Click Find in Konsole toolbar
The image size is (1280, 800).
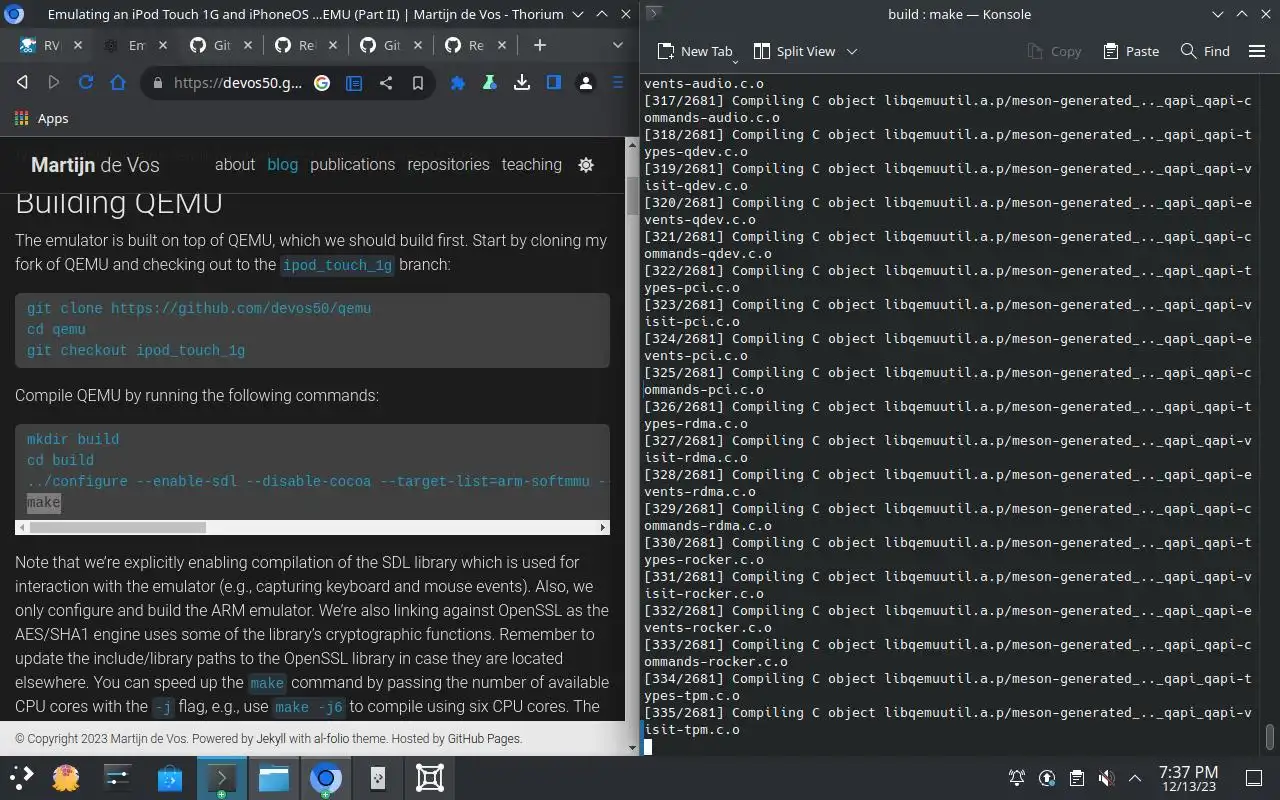(x=1205, y=51)
